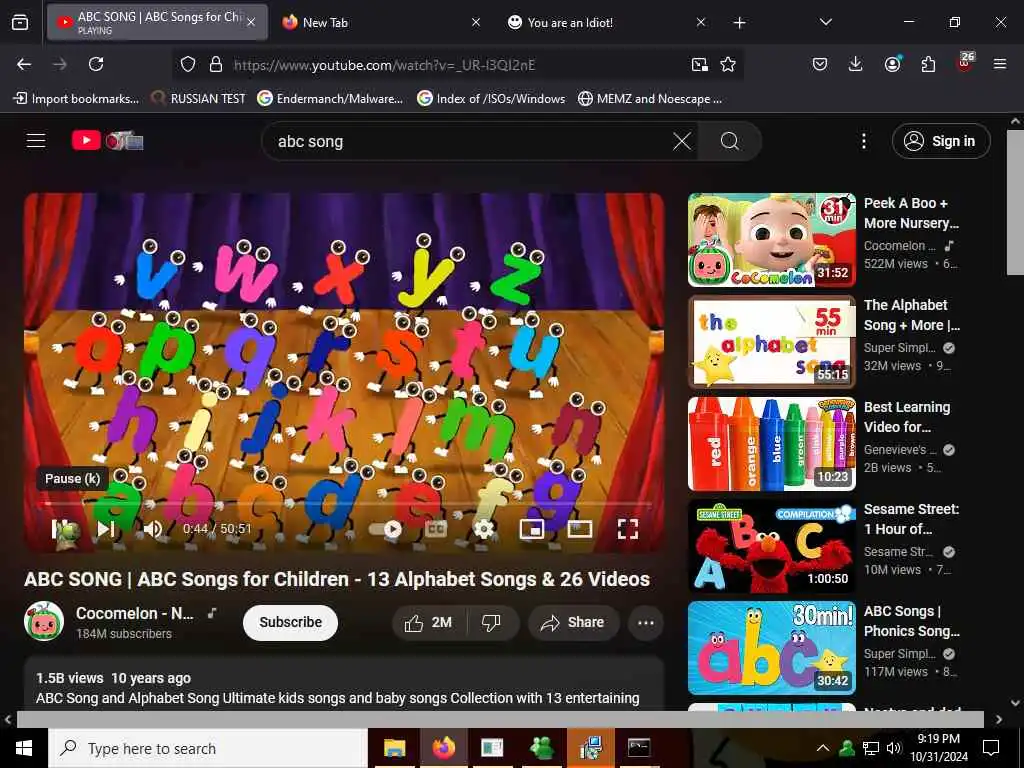The width and height of the screenshot is (1024, 768).
Task: Open the Endermanch/Malware bookmark
Action: coord(330,99)
